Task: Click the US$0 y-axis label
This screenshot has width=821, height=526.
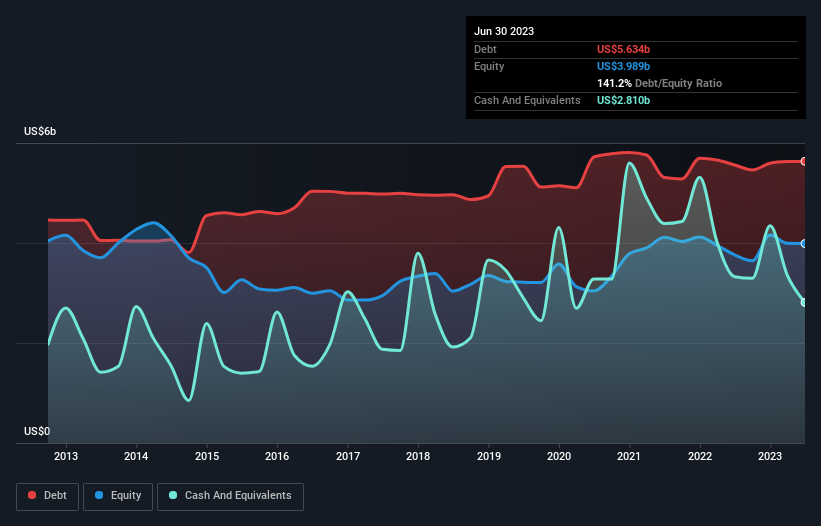Action: pos(37,431)
